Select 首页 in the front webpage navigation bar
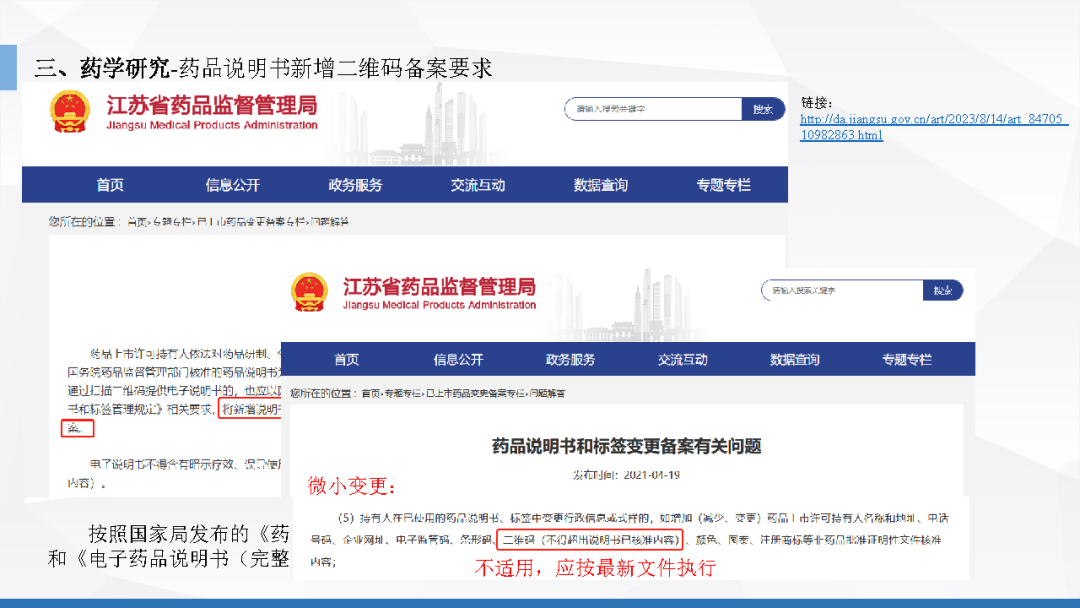 click(x=346, y=360)
